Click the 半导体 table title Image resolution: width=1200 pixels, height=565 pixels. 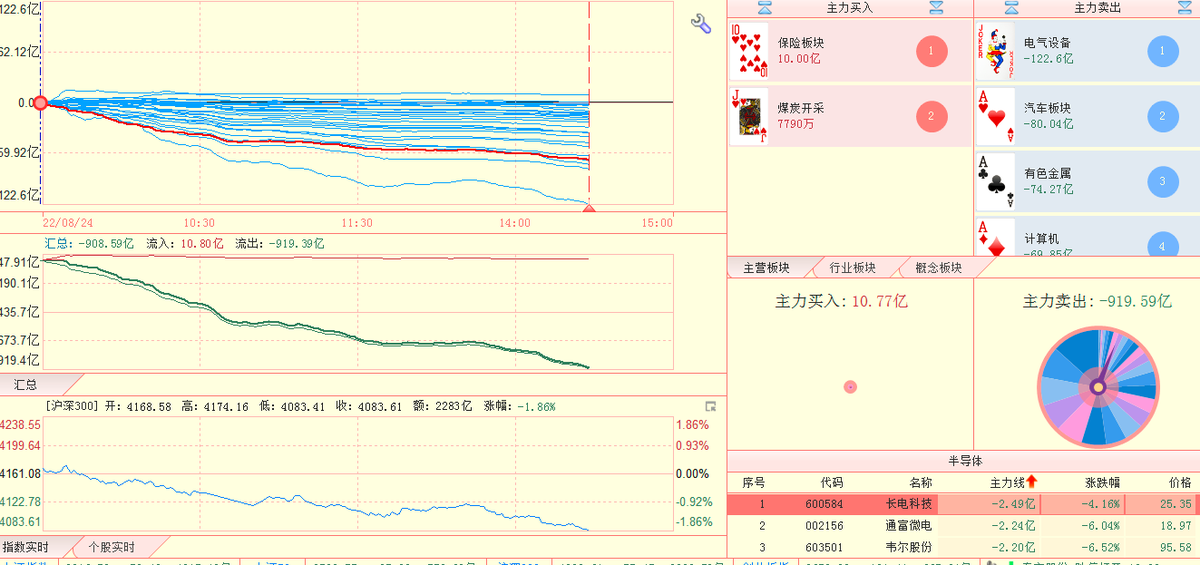pyautogui.click(x=965, y=461)
